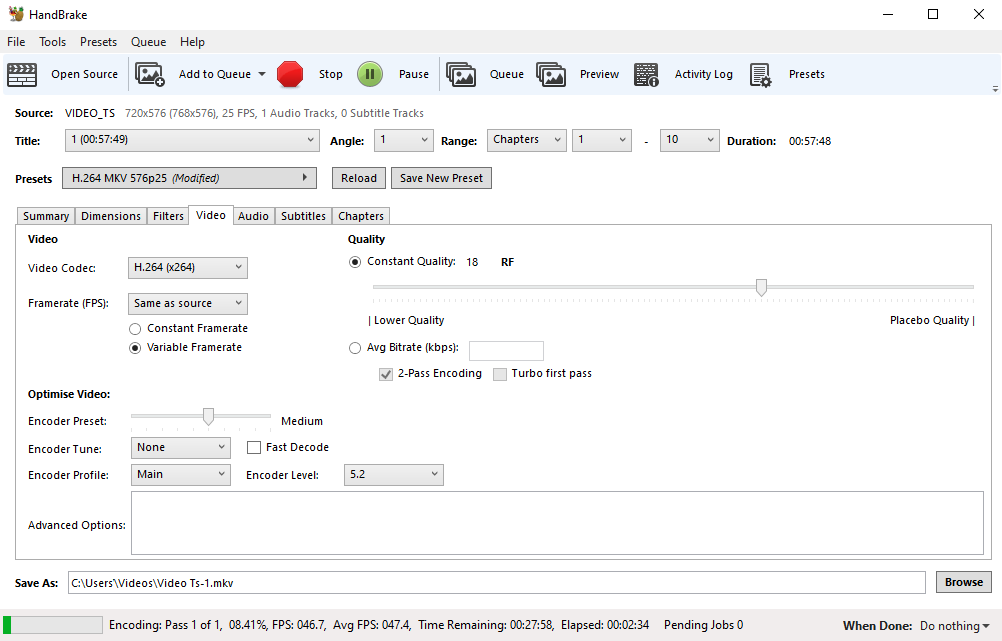This screenshot has width=1002, height=641.
Task: Expand the end chapter dropdown showing 10
Action: click(689, 140)
